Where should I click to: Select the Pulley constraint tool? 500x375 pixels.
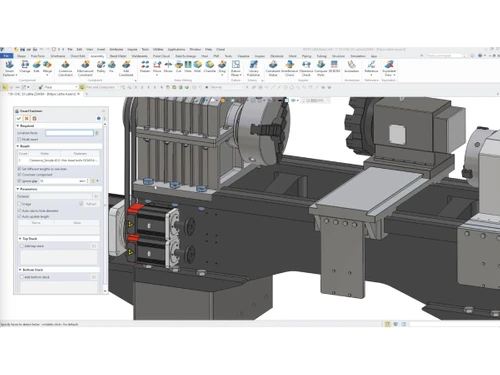(101, 67)
